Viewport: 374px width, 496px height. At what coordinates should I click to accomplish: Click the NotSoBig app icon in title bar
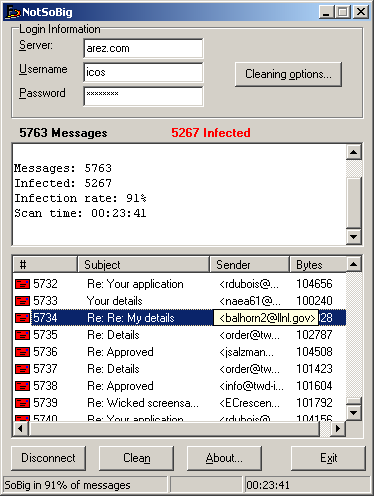(x=13, y=12)
